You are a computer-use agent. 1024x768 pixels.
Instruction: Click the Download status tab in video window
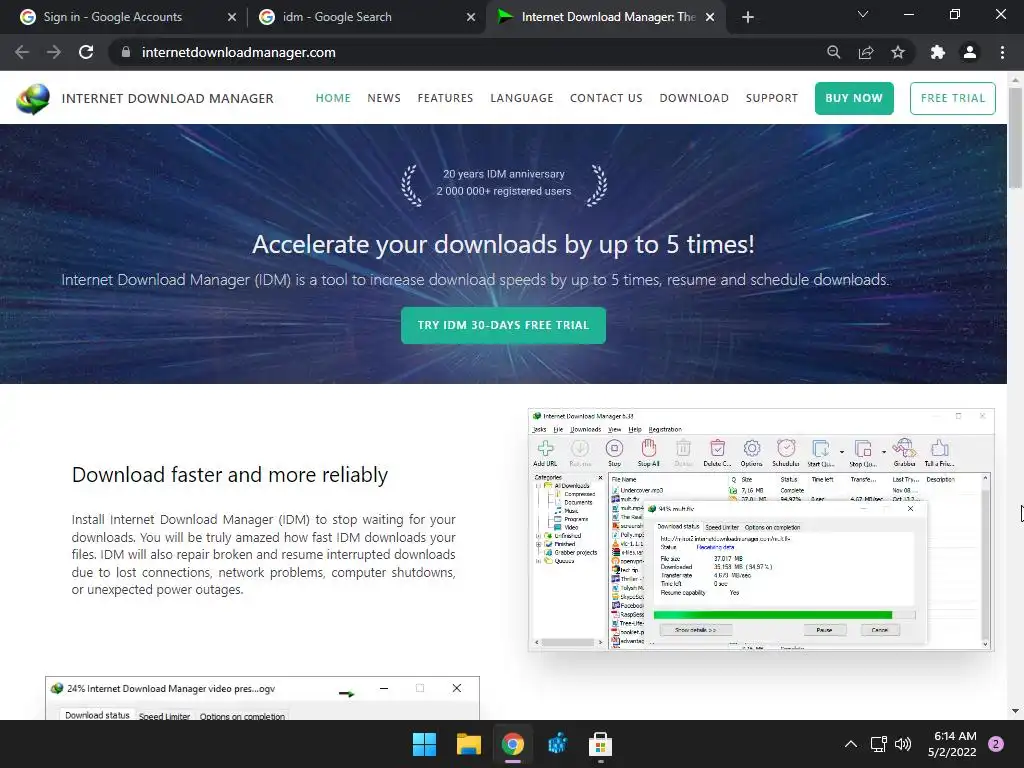[97, 715]
